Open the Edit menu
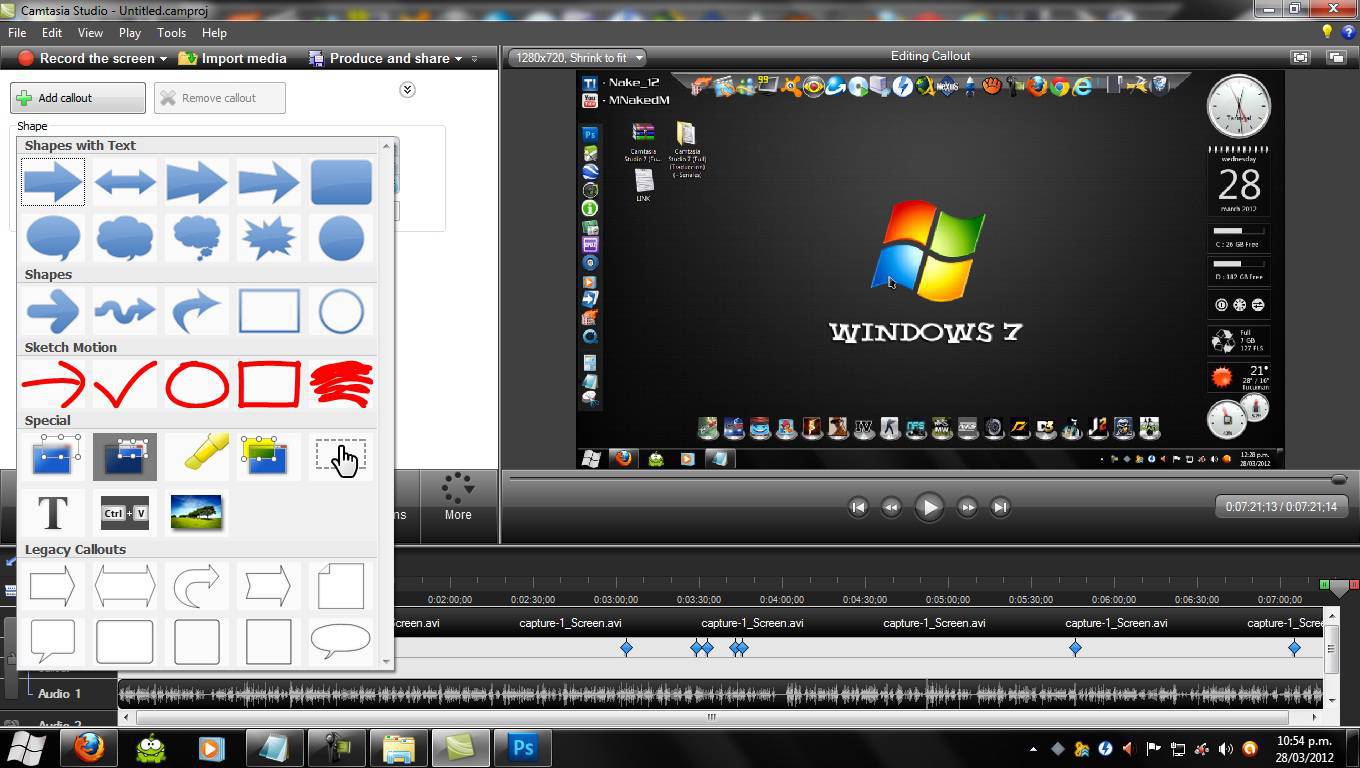The width and height of the screenshot is (1360, 768). point(52,33)
